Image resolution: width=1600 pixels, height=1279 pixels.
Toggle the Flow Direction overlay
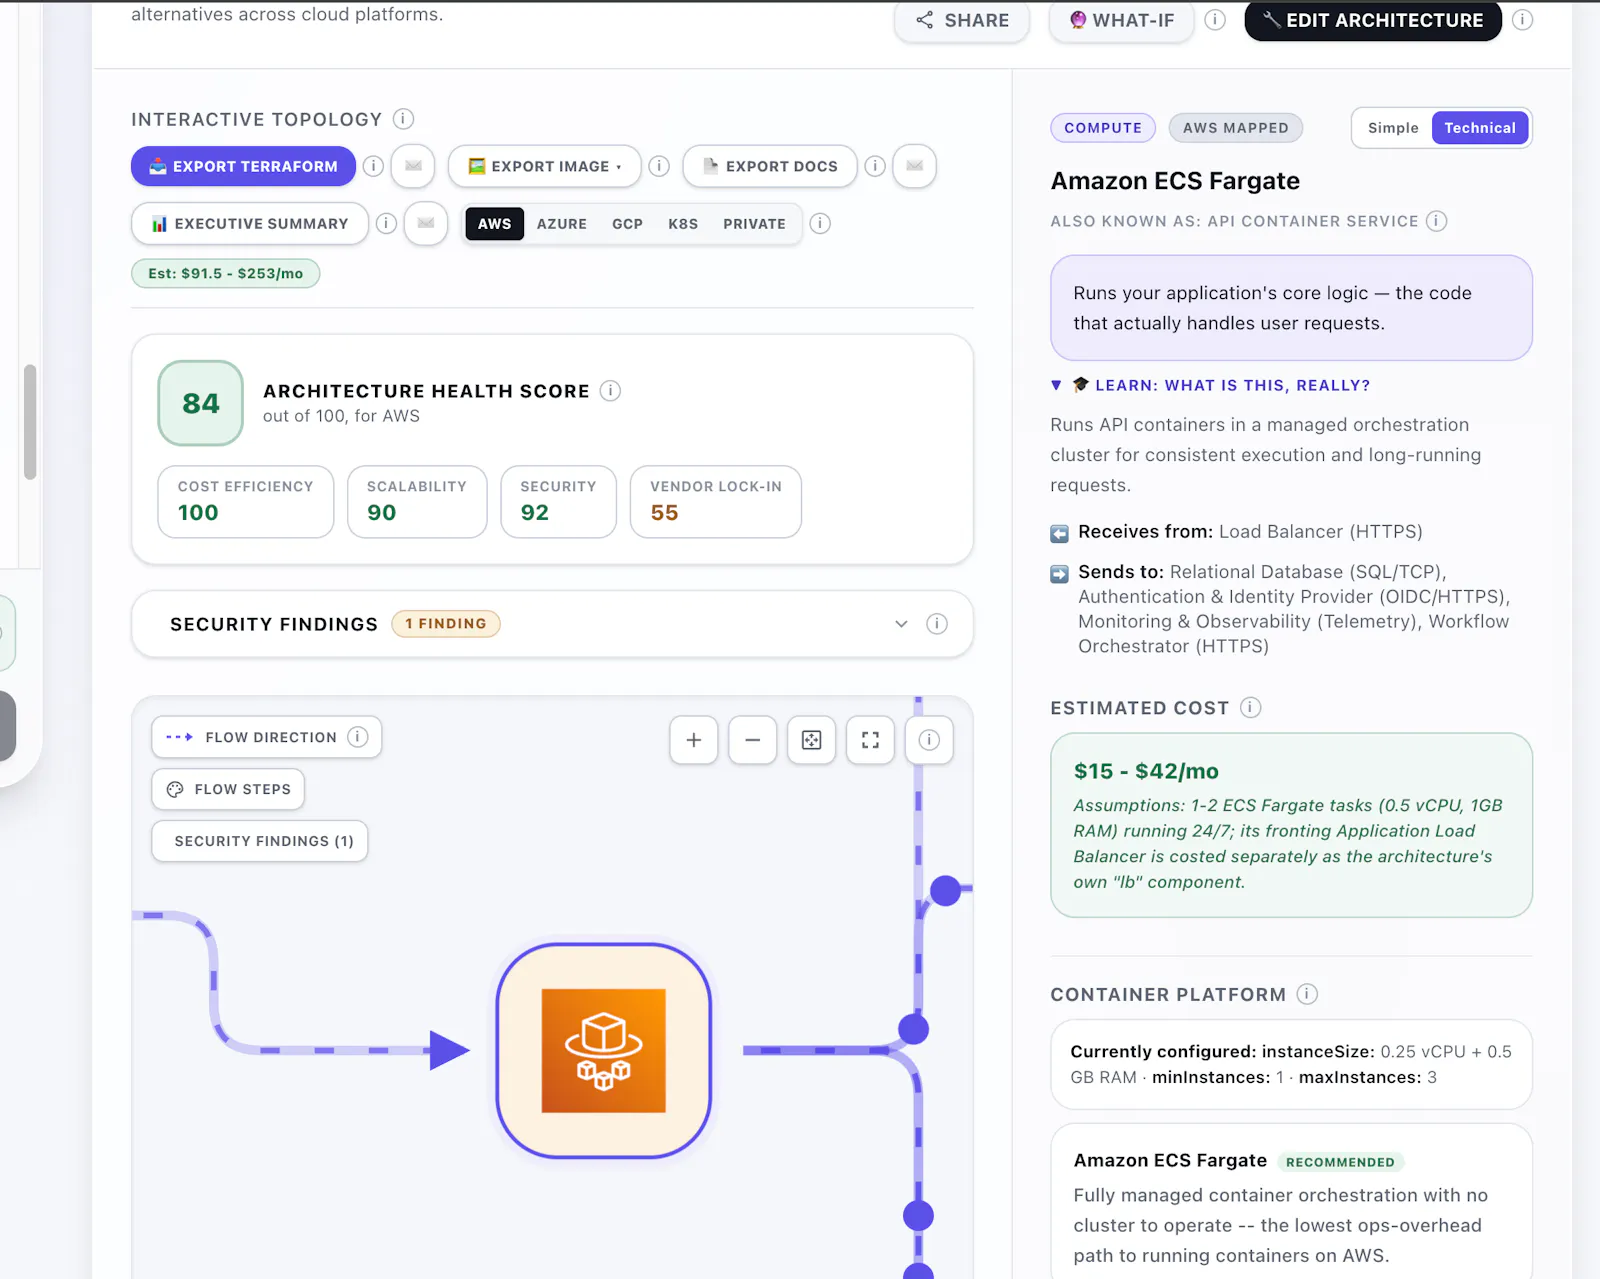(x=266, y=737)
